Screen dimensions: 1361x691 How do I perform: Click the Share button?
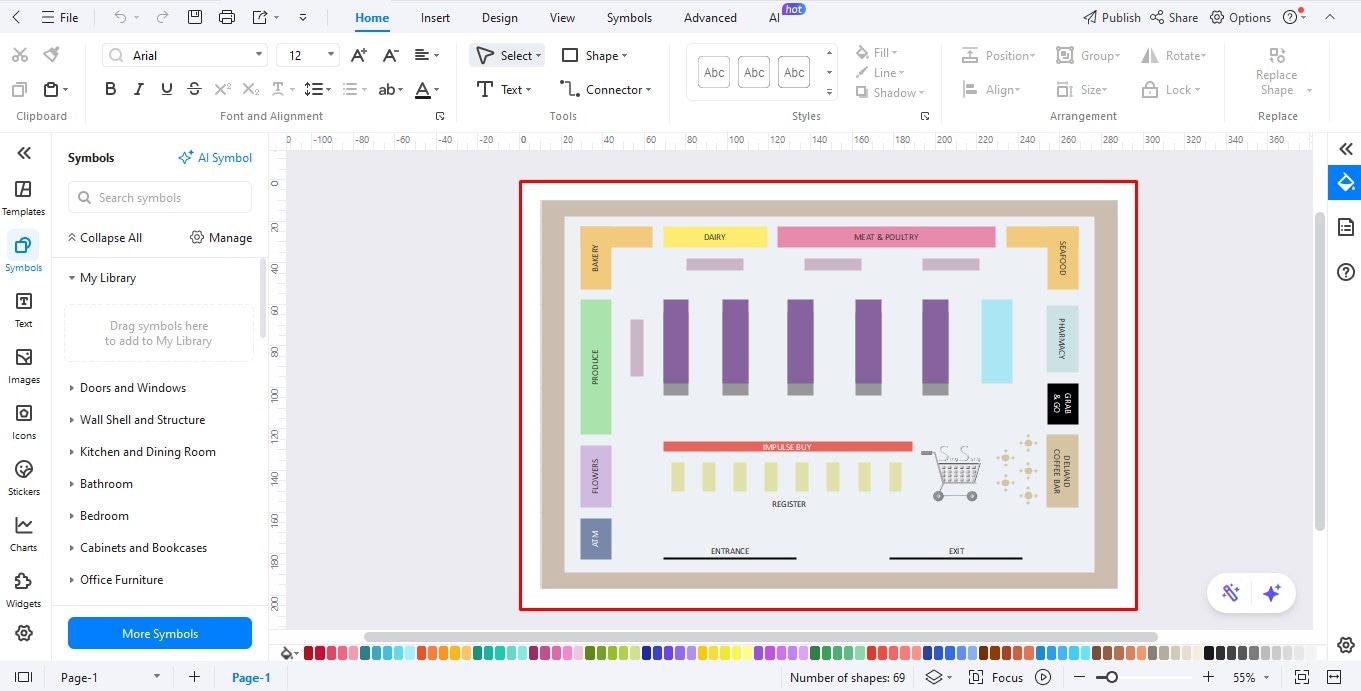click(x=1174, y=17)
